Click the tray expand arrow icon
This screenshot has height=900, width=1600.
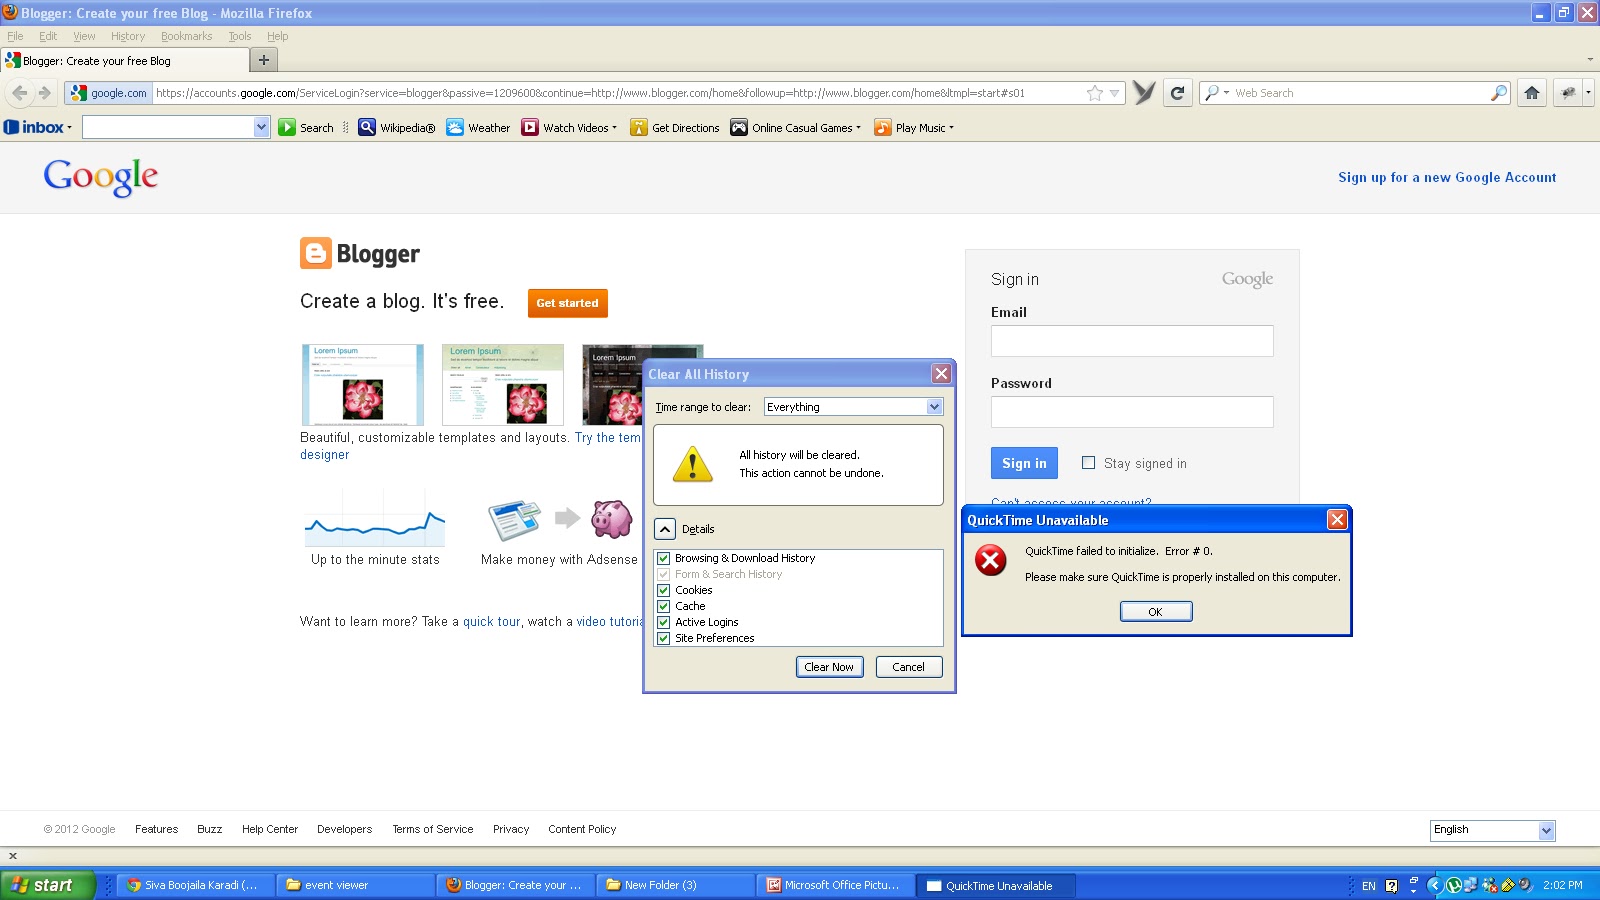coord(1434,885)
